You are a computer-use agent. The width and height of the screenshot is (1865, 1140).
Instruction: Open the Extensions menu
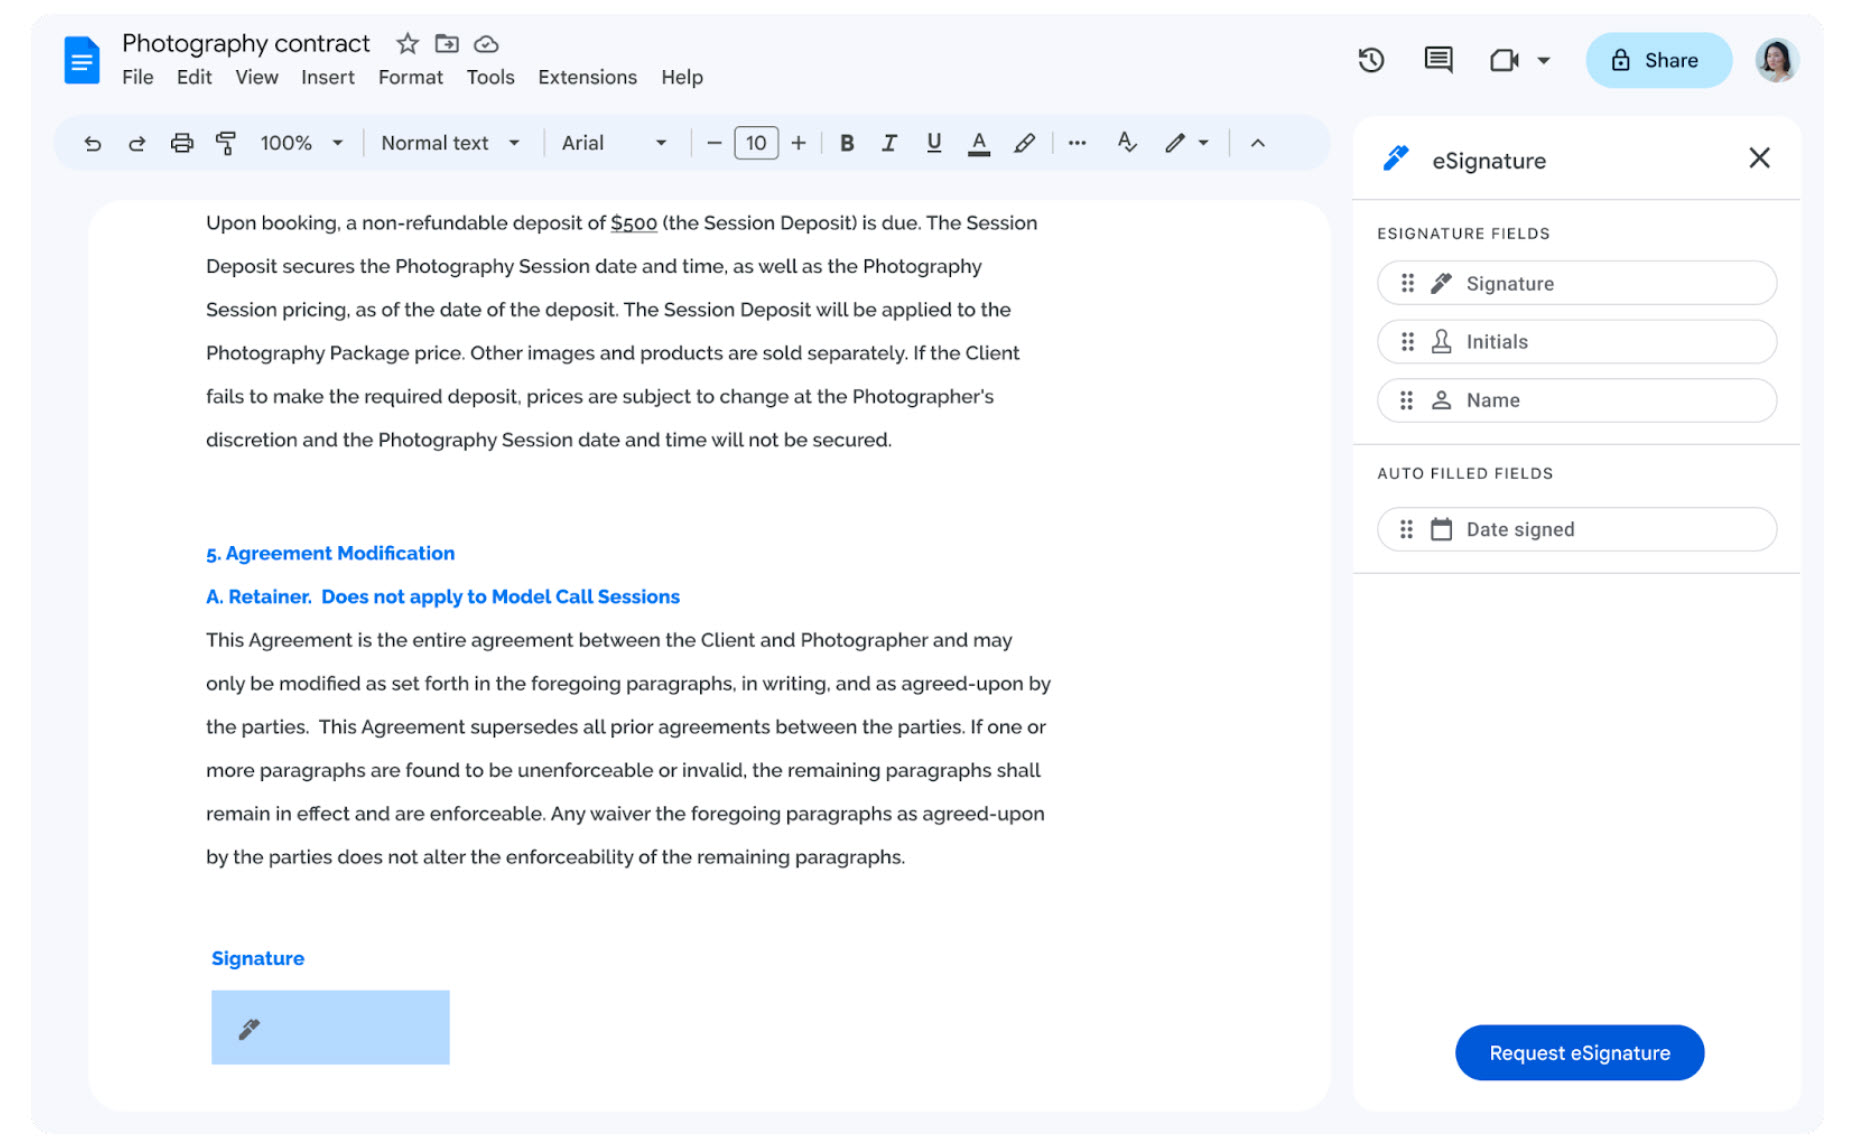point(587,77)
